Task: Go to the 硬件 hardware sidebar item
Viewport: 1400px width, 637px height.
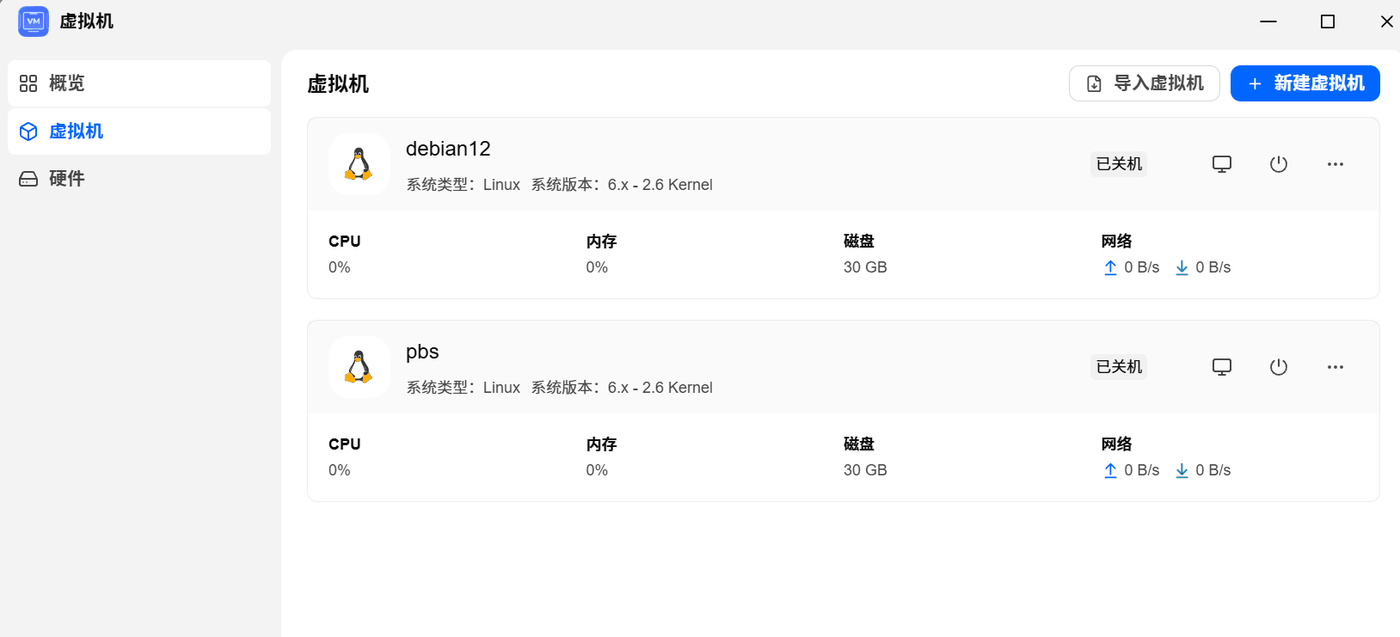Action: pyautogui.click(x=139, y=178)
